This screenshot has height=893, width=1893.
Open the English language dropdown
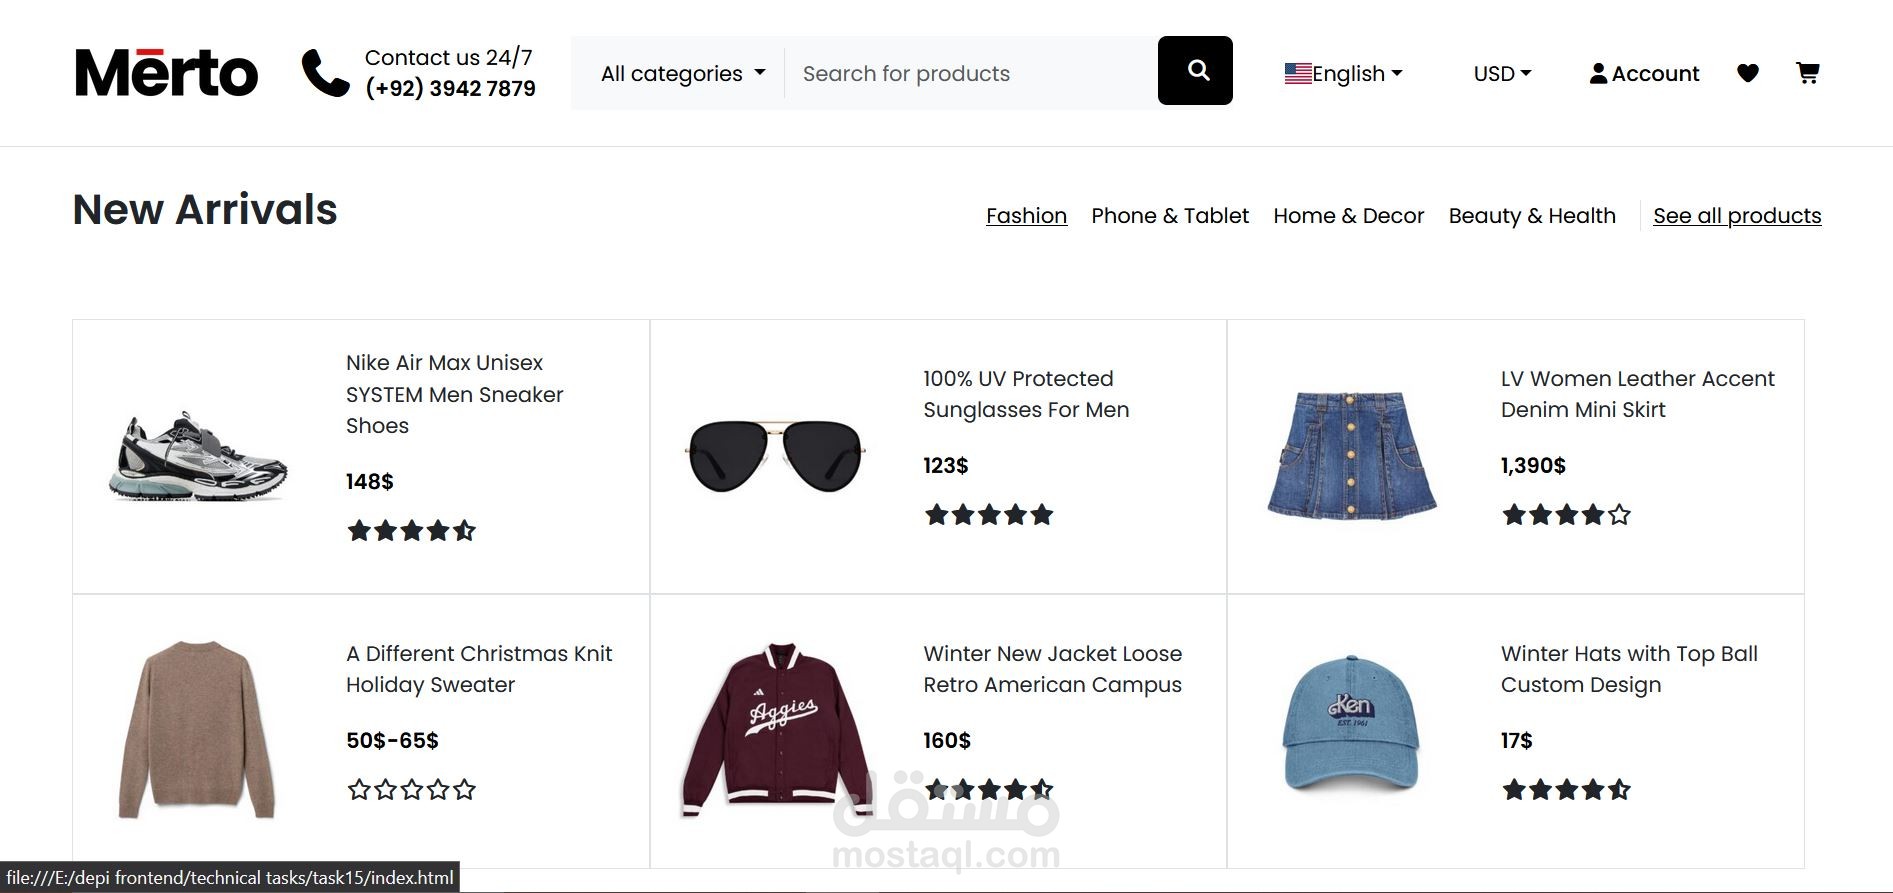pyautogui.click(x=1344, y=74)
